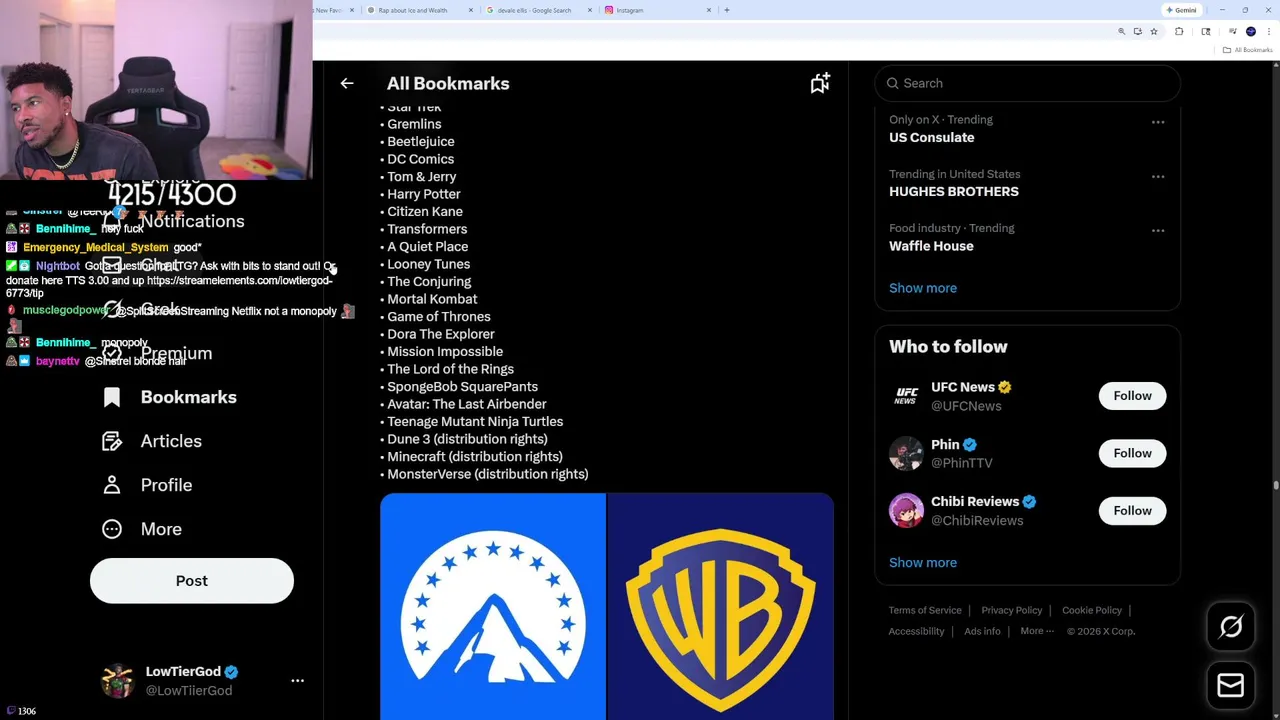Follow Chibi Reviews
Screen dimensions: 1280x720
click(x=1132, y=511)
